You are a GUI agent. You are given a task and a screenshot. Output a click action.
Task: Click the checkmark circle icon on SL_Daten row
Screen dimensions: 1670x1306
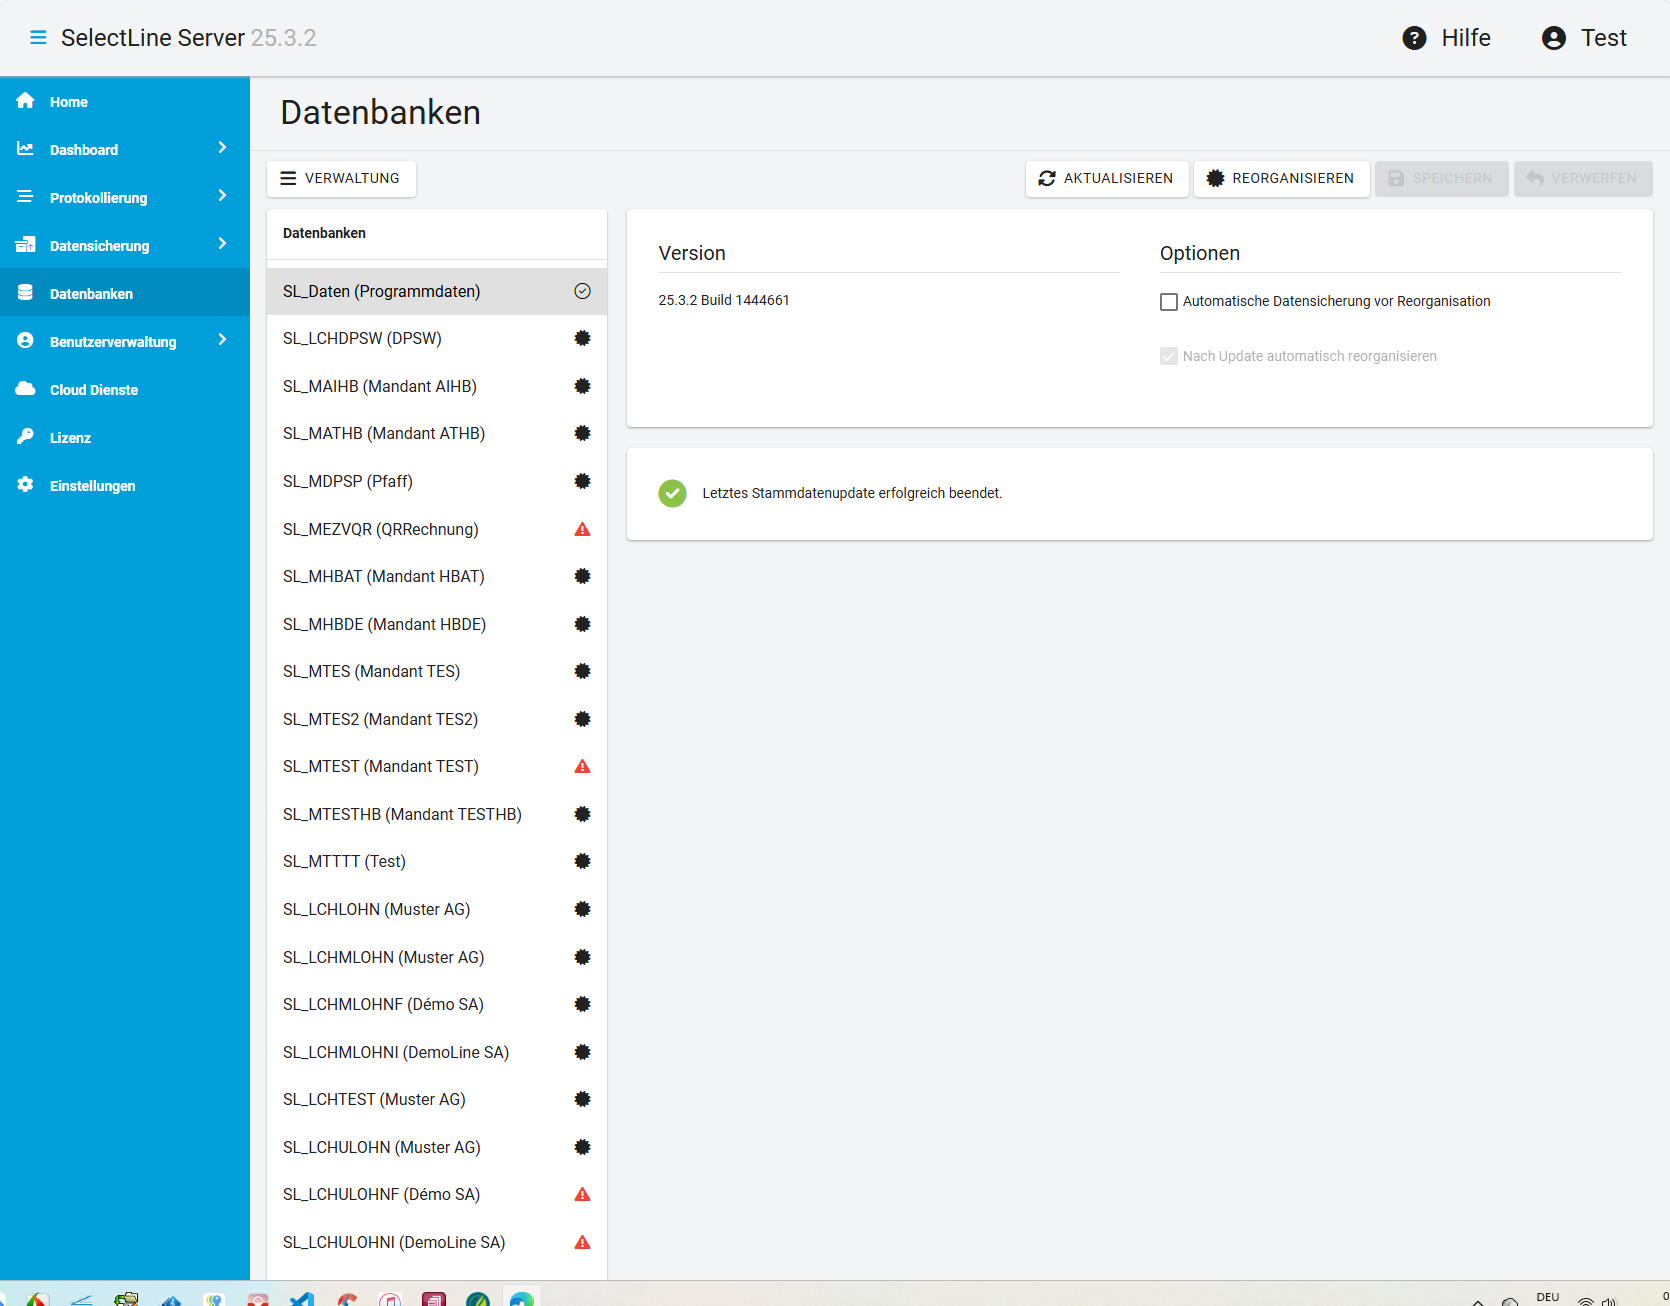click(x=582, y=291)
